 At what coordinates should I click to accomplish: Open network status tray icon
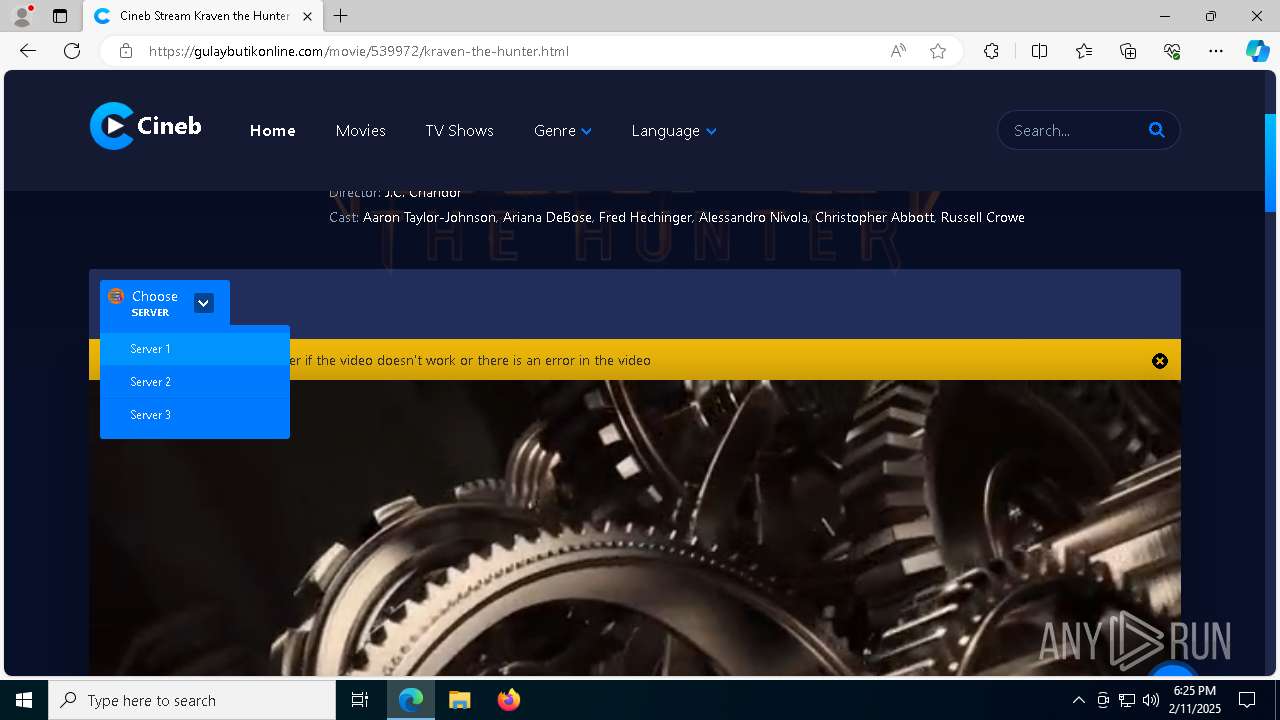(x=1127, y=700)
